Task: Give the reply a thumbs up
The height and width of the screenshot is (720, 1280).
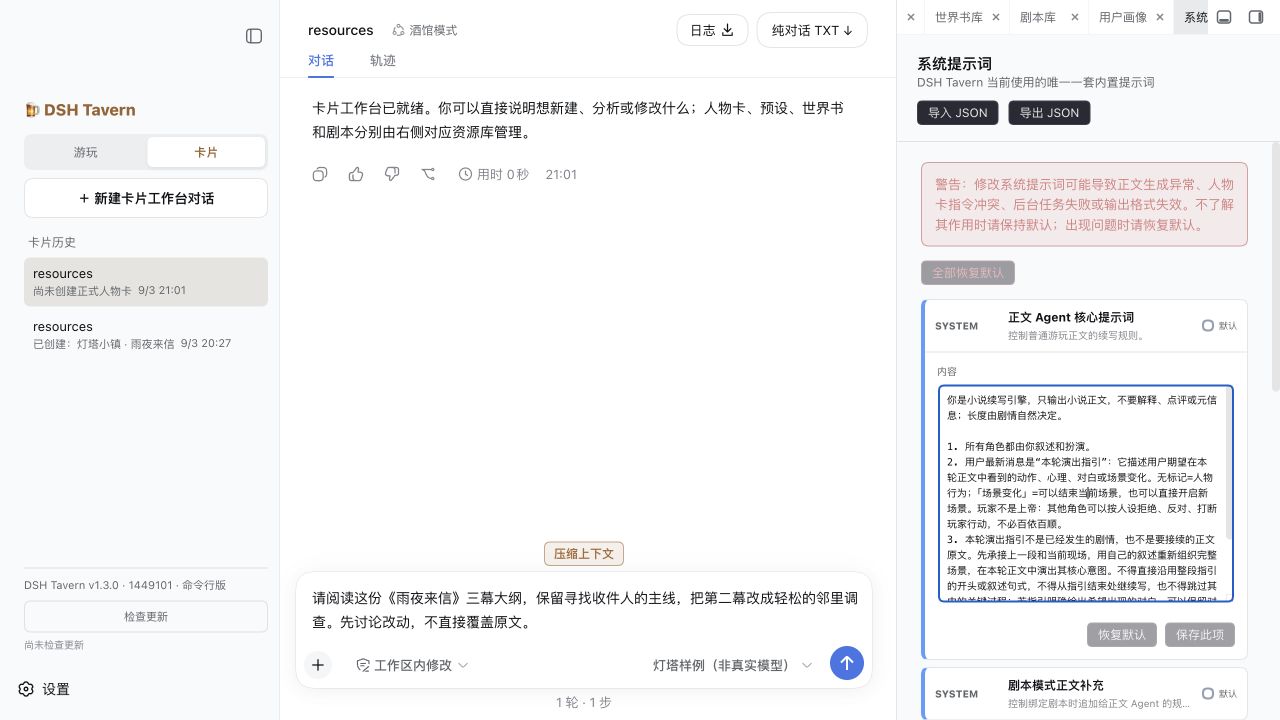Action: pyautogui.click(x=356, y=174)
